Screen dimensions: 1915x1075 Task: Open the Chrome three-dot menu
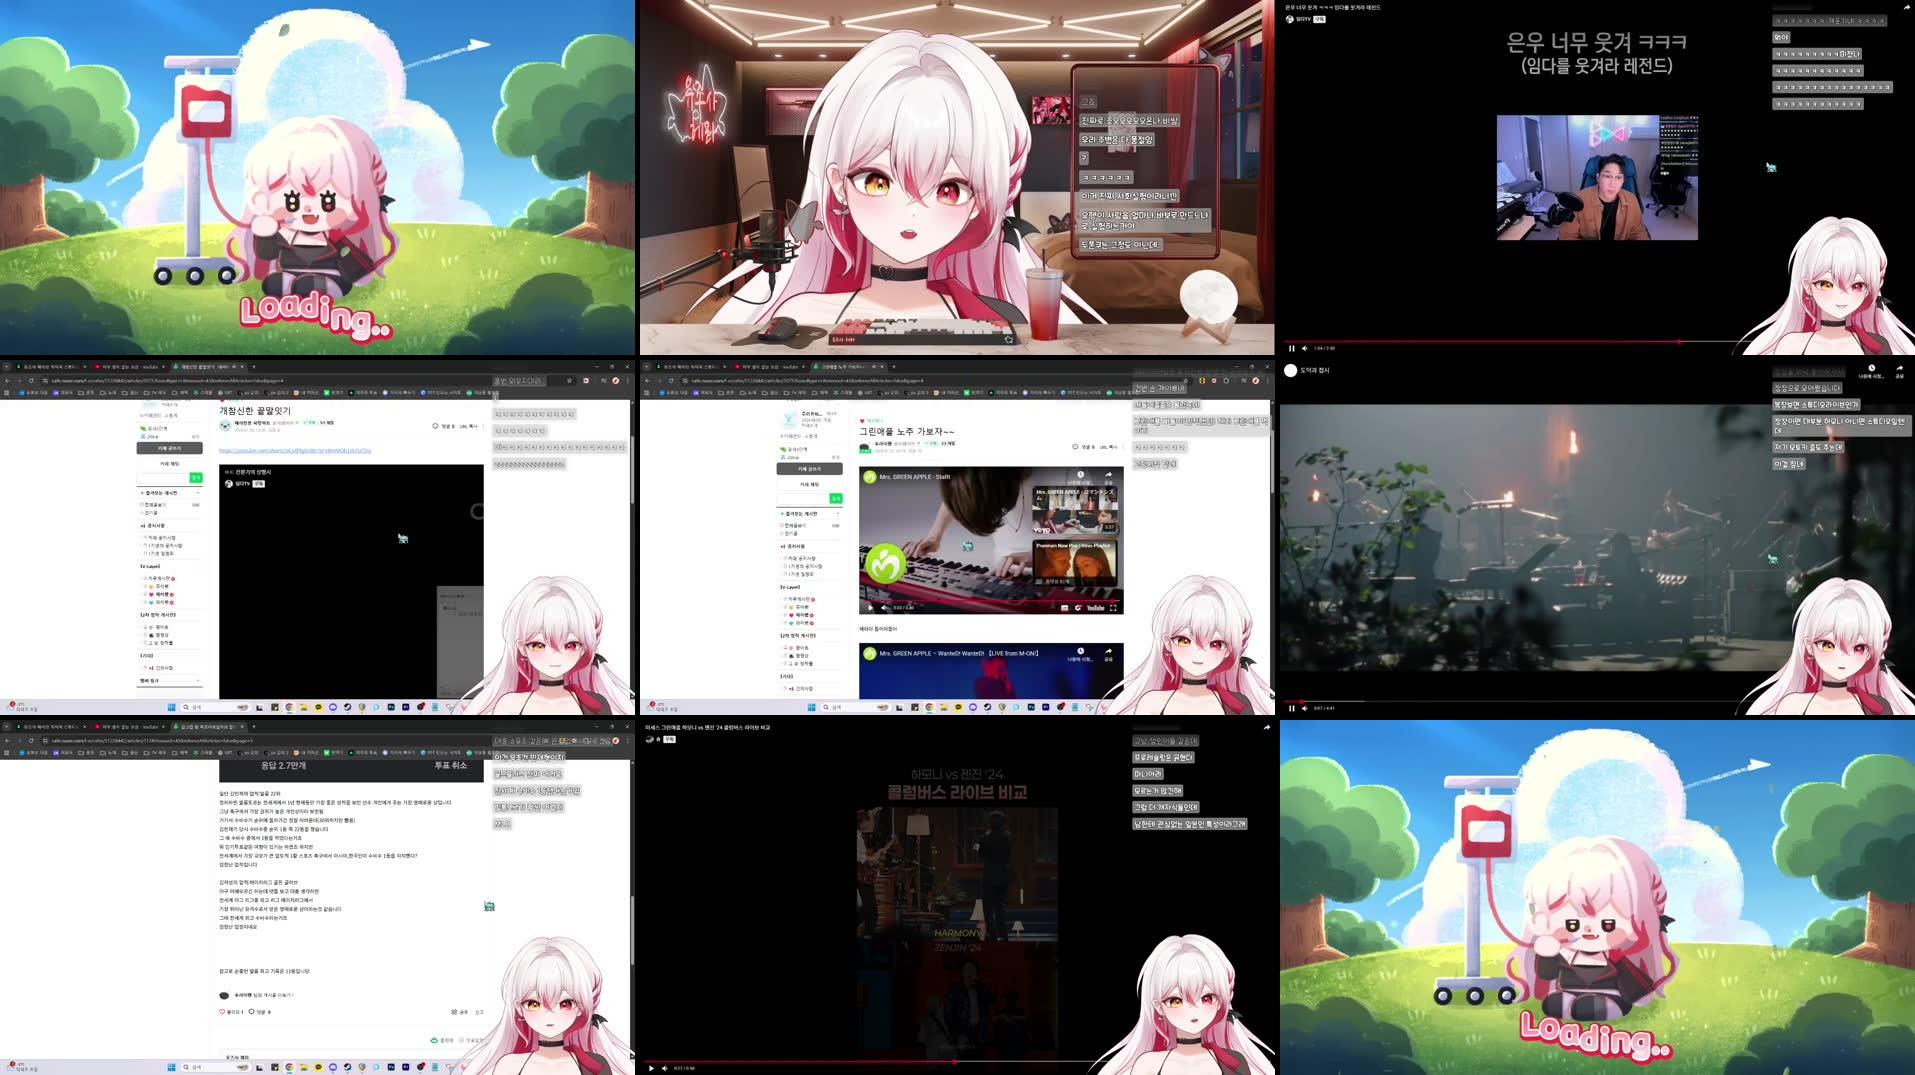point(629,380)
